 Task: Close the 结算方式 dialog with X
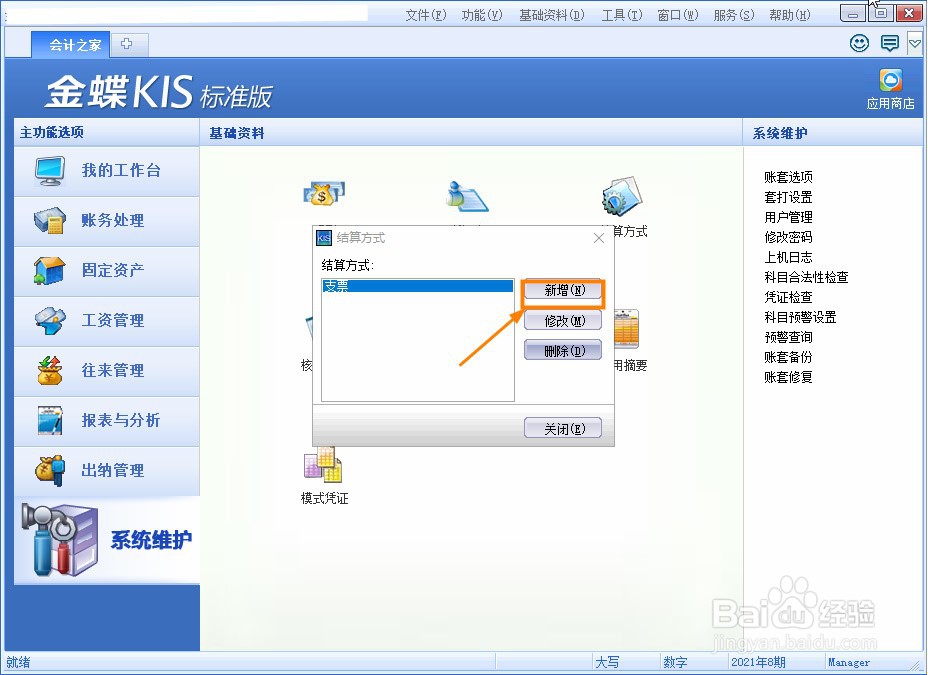[x=599, y=238]
